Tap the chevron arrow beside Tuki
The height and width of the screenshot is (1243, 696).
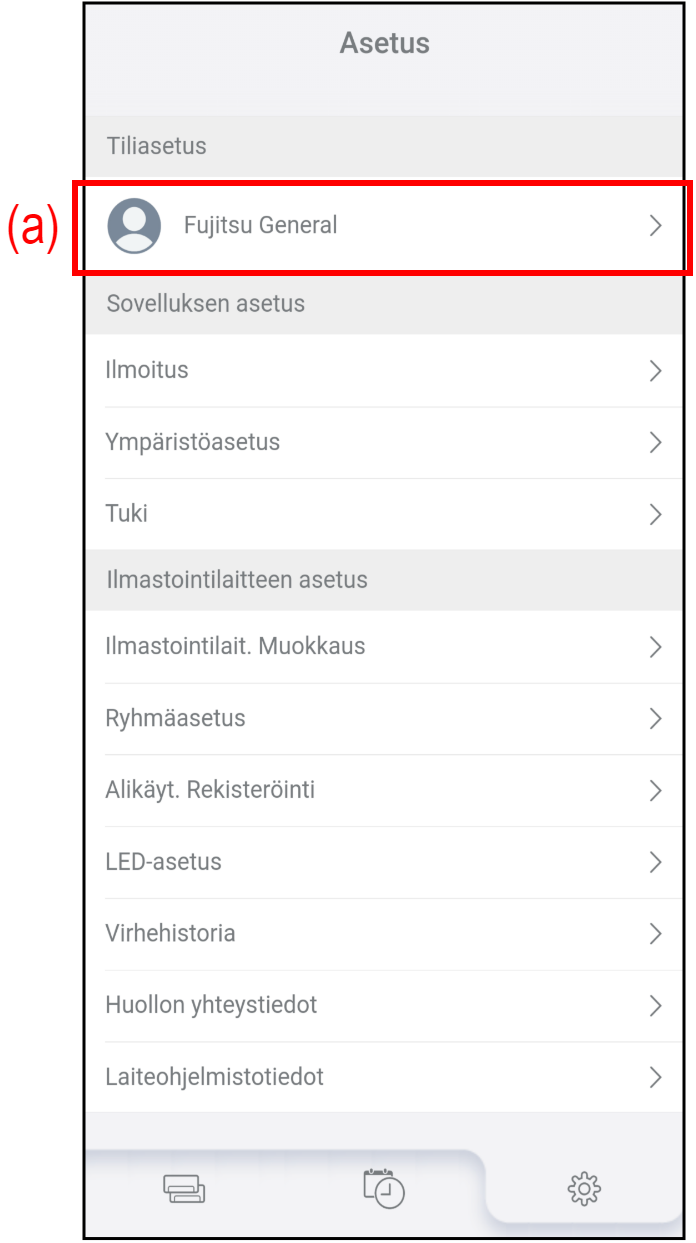point(656,515)
